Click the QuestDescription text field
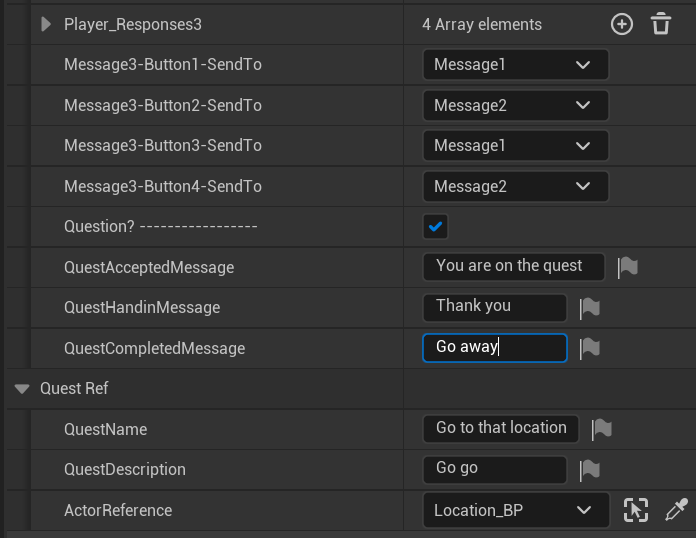 click(495, 469)
